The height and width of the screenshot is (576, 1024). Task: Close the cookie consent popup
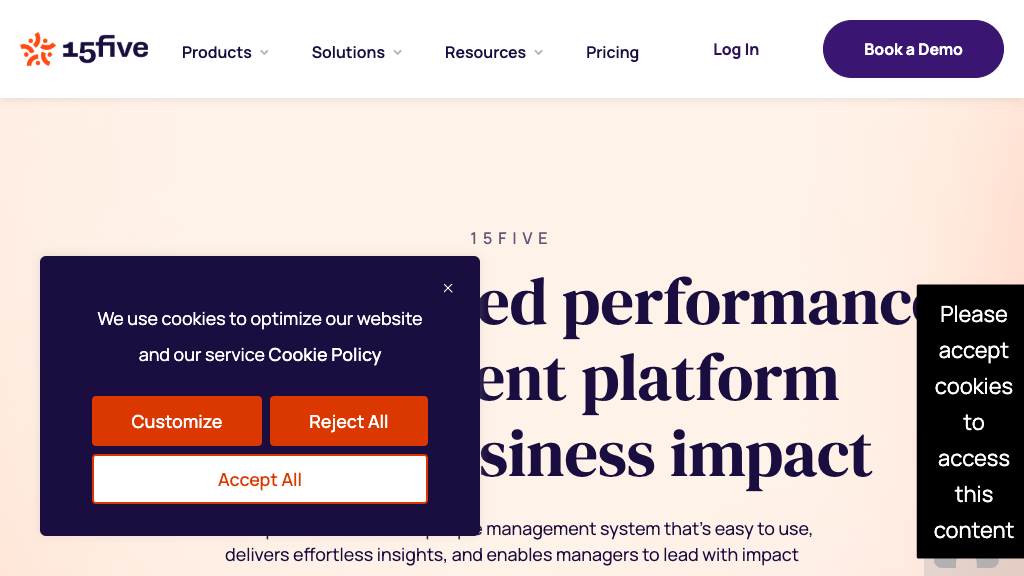pos(448,288)
